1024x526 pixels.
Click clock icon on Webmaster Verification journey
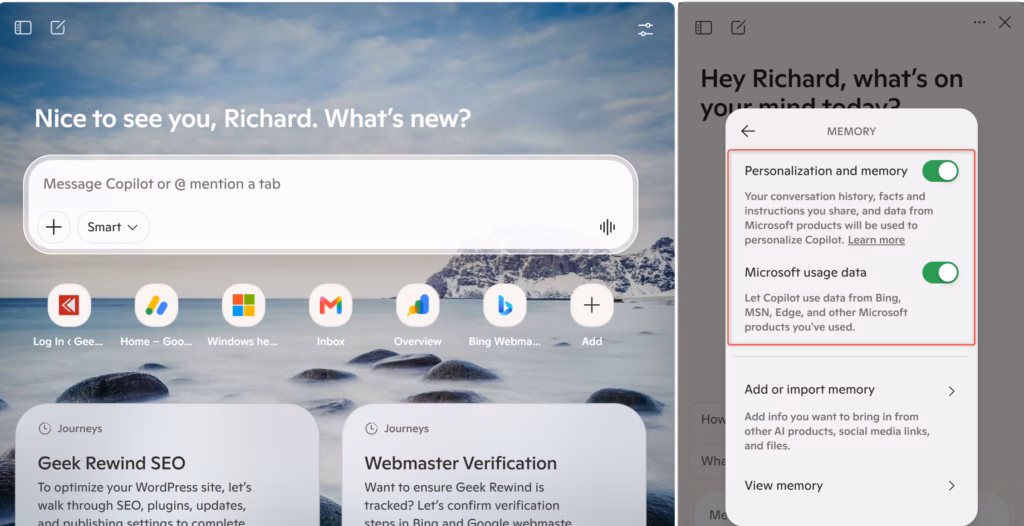[371, 429]
